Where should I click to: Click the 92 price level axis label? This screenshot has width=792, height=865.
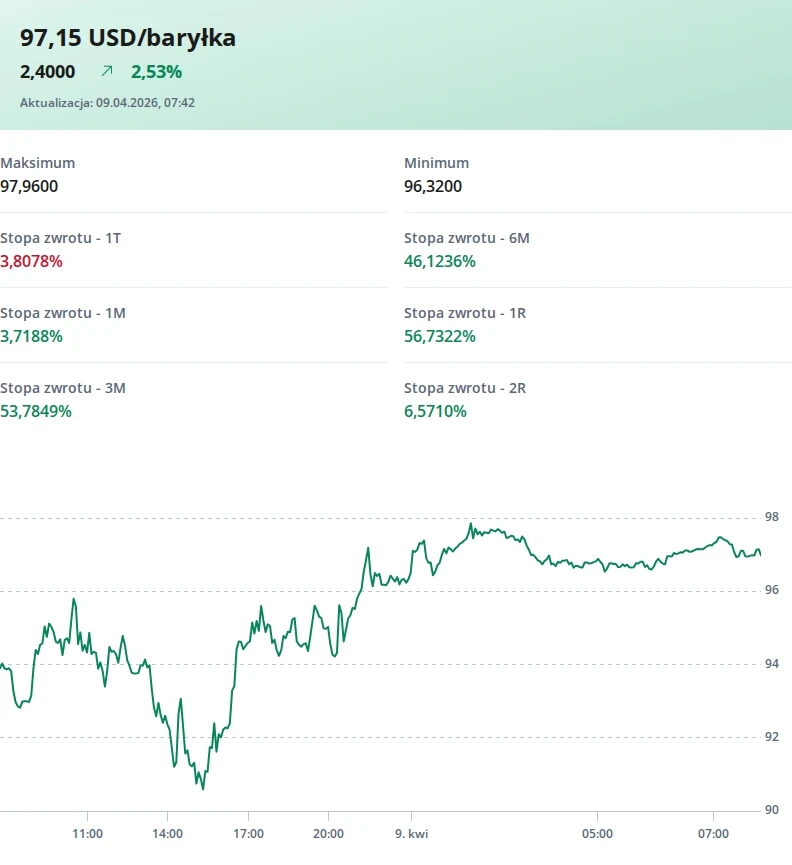(771, 737)
